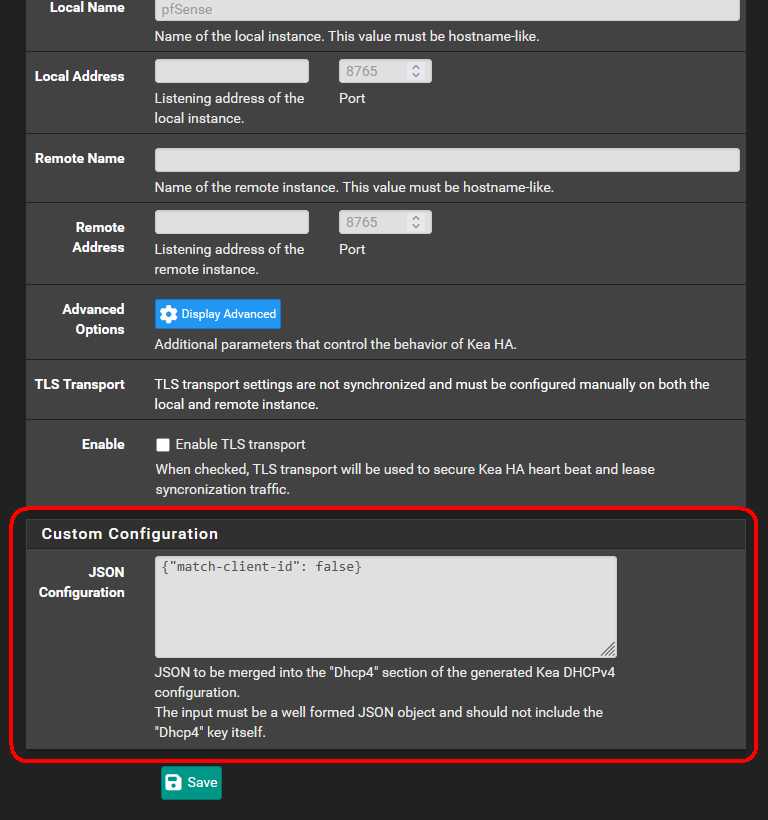Screen dimensions: 768x820
Task: Click the gear icon on Display Advanced
Action: (x=169, y=314)
